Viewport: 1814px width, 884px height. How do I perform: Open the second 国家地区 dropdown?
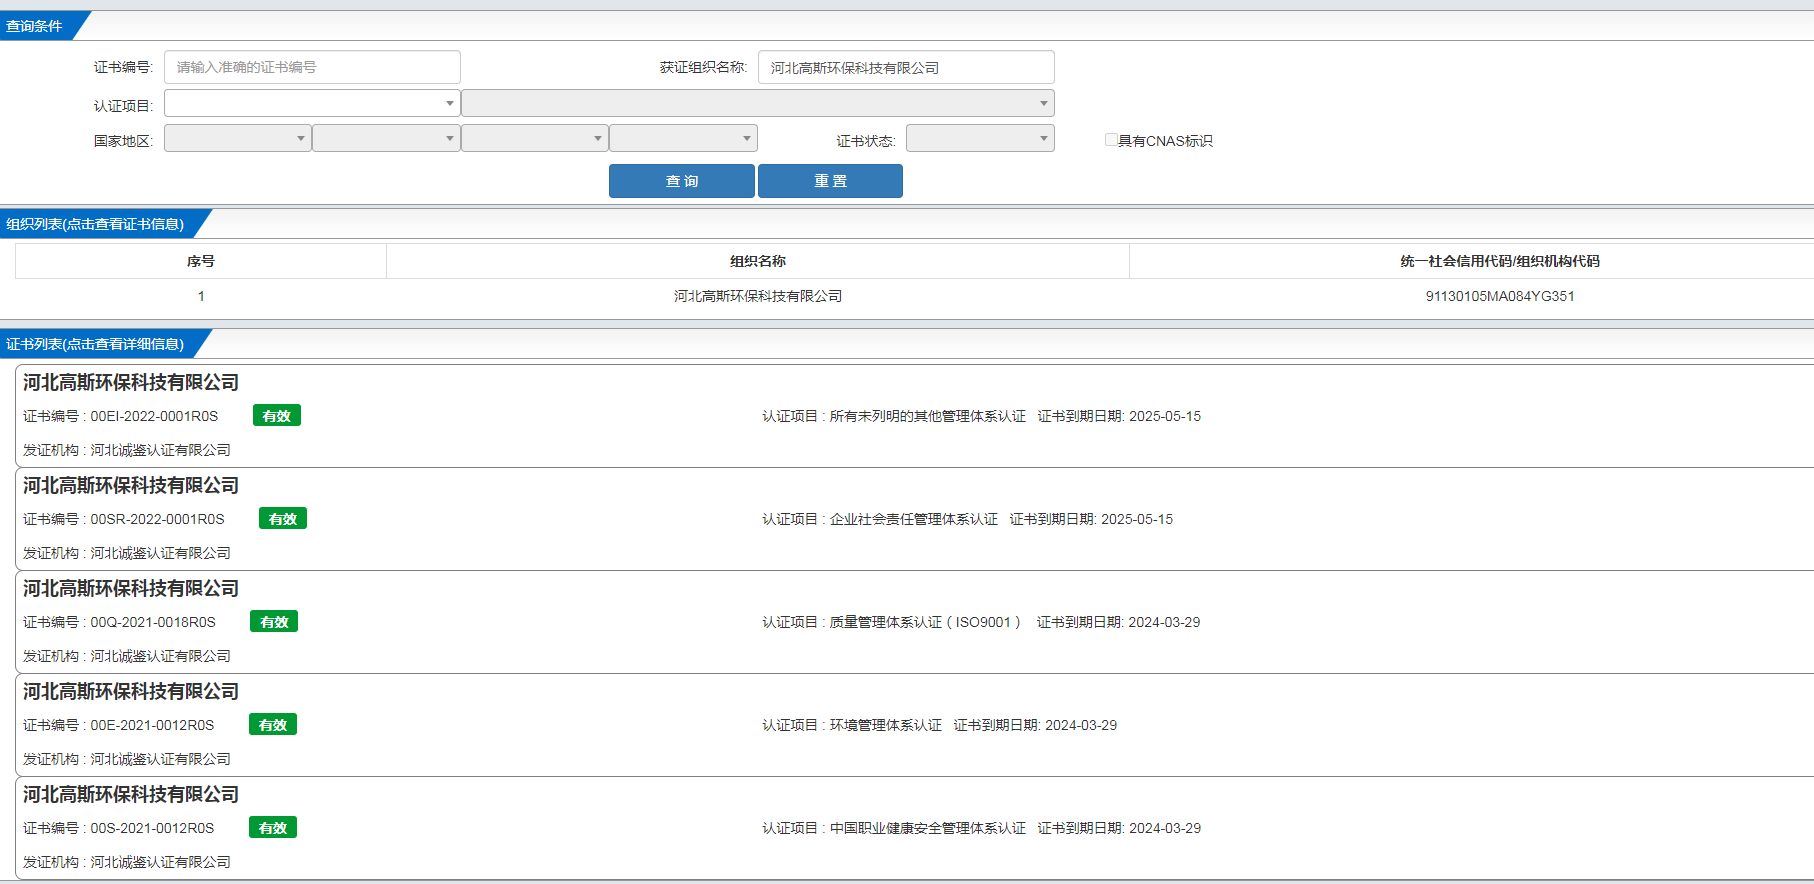point(386,138)
